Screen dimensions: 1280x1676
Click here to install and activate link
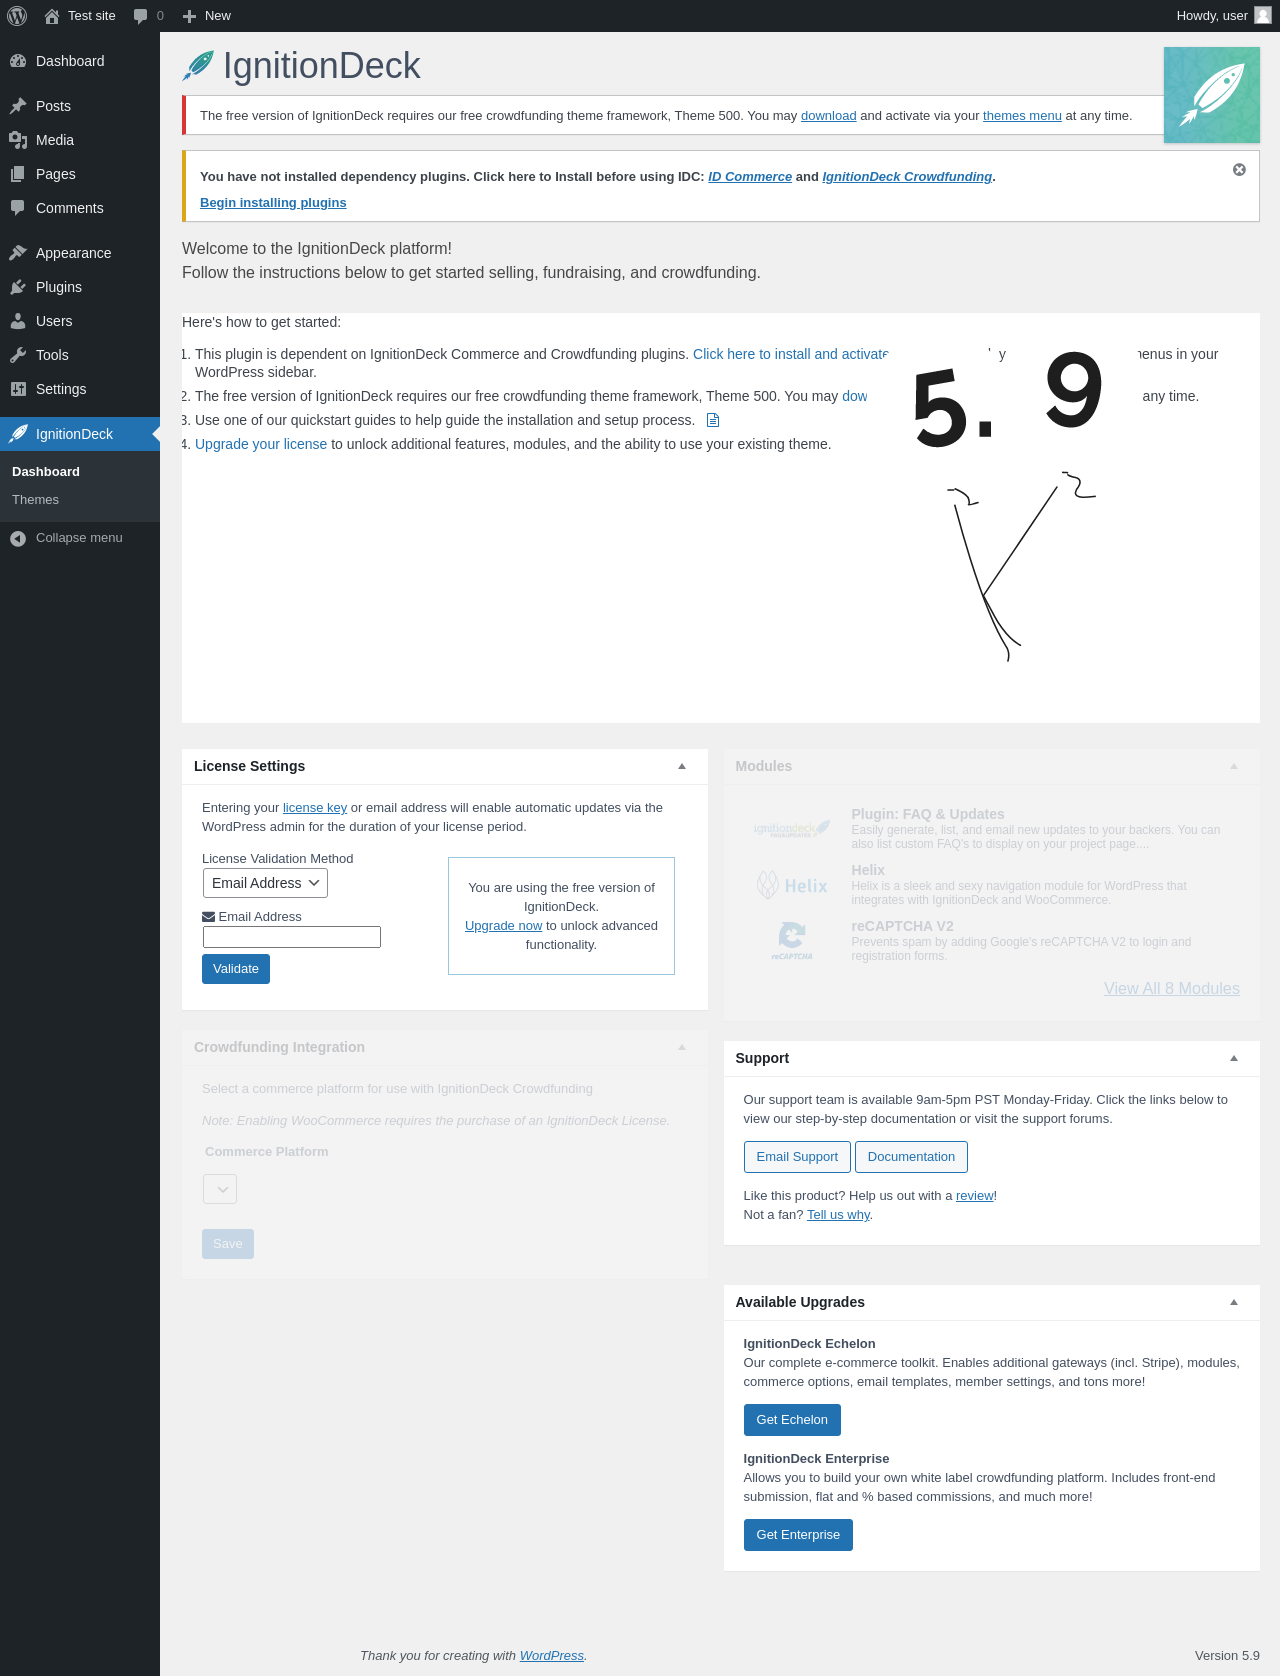click(790, 354)
